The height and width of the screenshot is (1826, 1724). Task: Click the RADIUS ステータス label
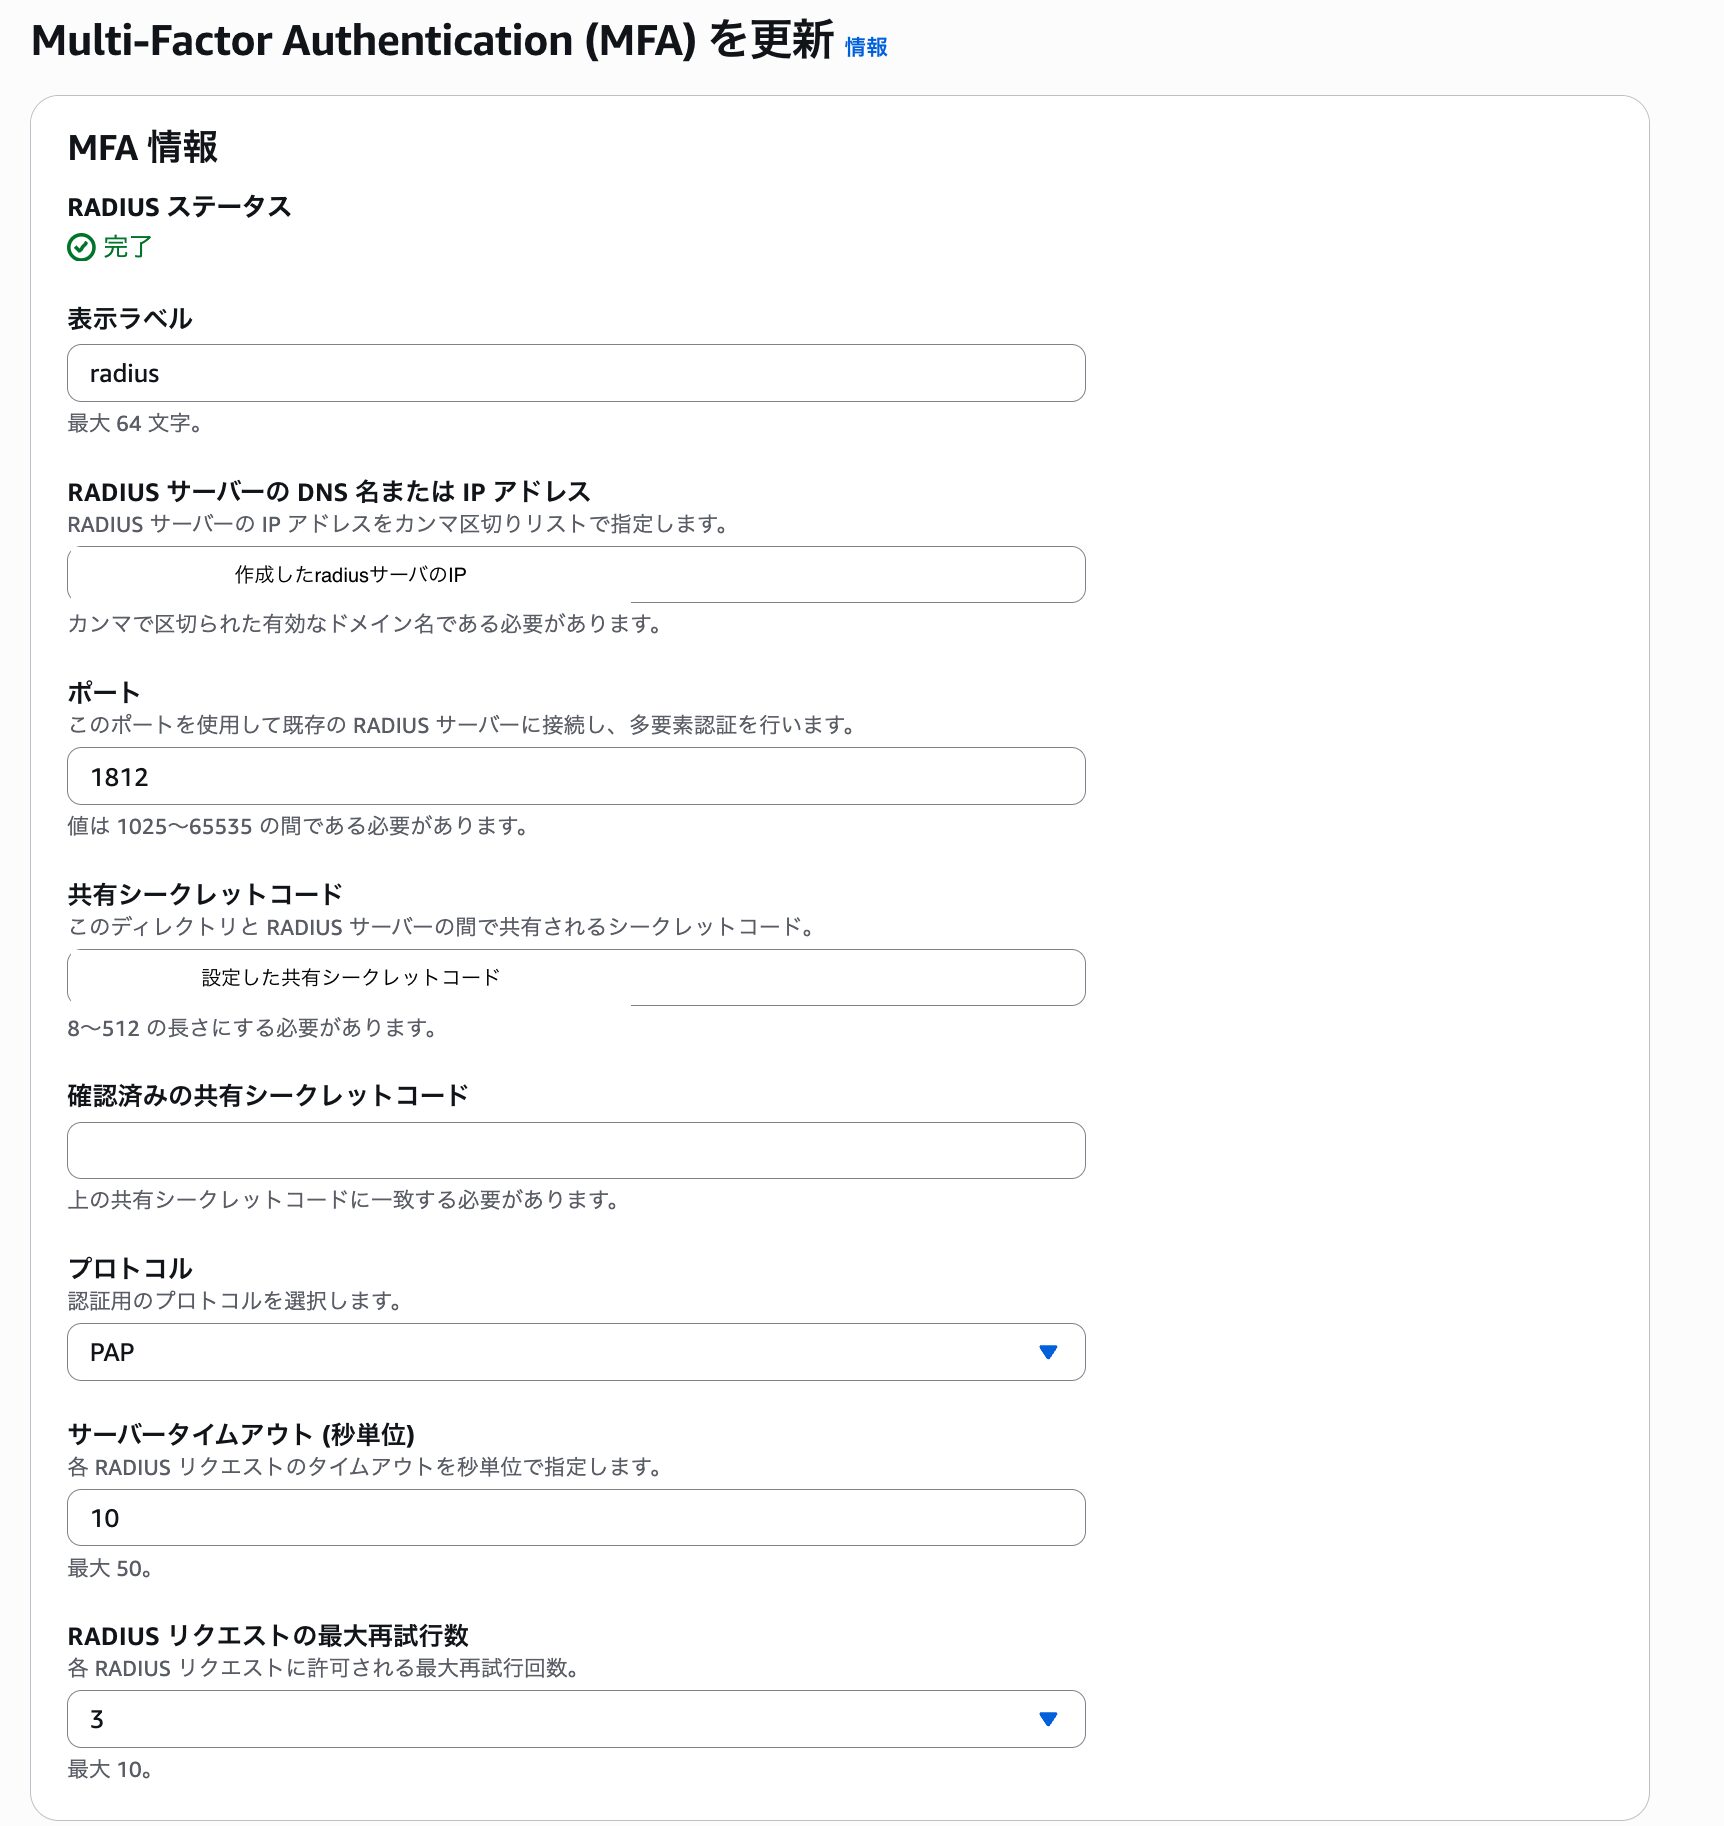coord(179,207)
